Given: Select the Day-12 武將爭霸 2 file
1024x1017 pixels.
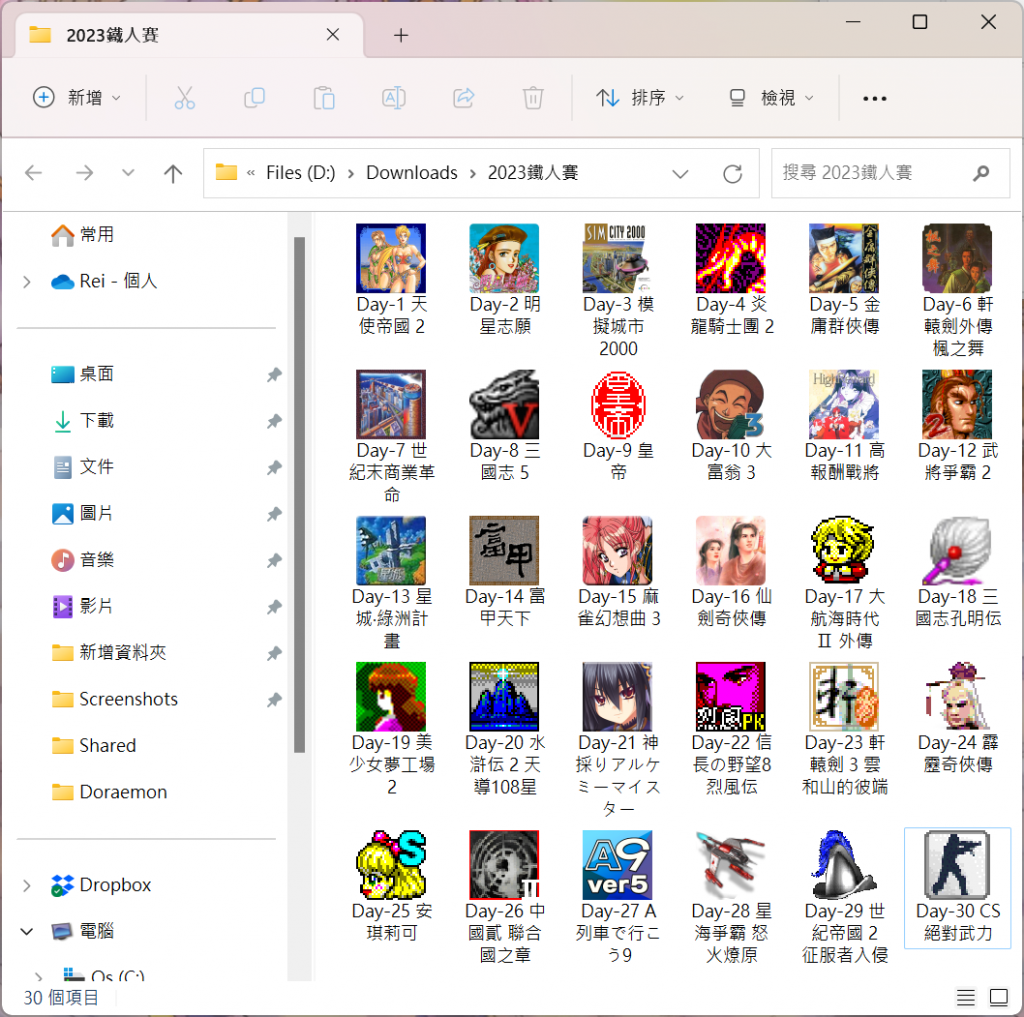Looking at the screenshot, I should point(957,425).
